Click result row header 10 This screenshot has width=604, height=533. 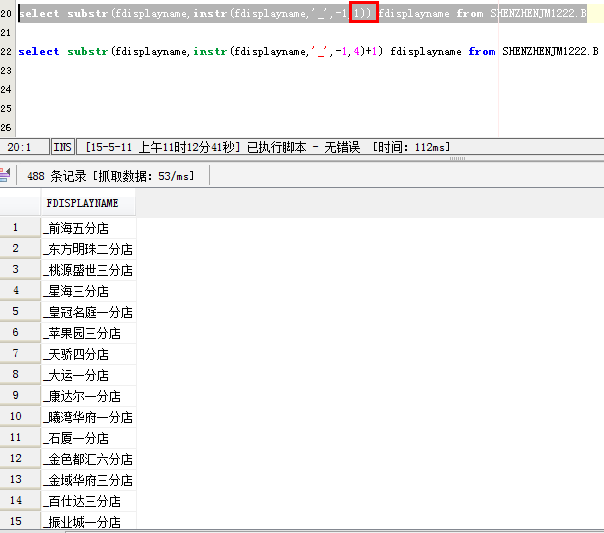[20, 416]
